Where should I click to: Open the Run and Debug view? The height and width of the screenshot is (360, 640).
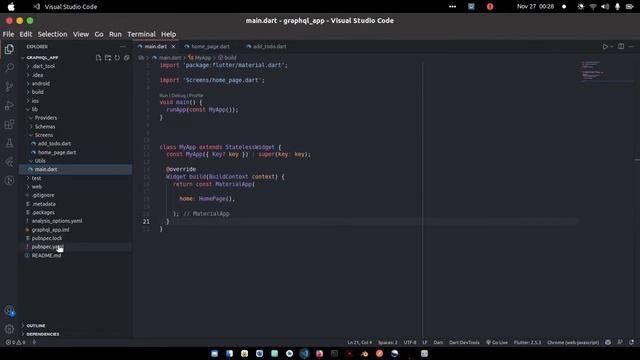(x=9, y=105)
